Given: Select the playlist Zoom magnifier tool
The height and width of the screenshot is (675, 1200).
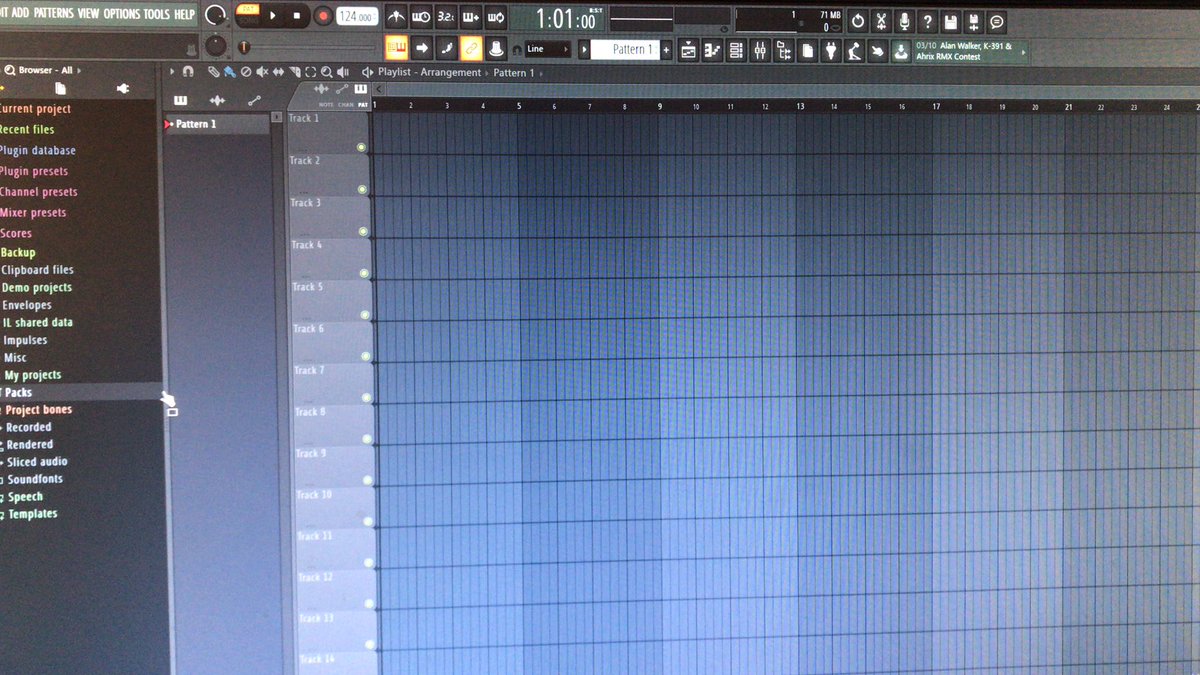Looking at the screenshot, I should tap(326, 72).
